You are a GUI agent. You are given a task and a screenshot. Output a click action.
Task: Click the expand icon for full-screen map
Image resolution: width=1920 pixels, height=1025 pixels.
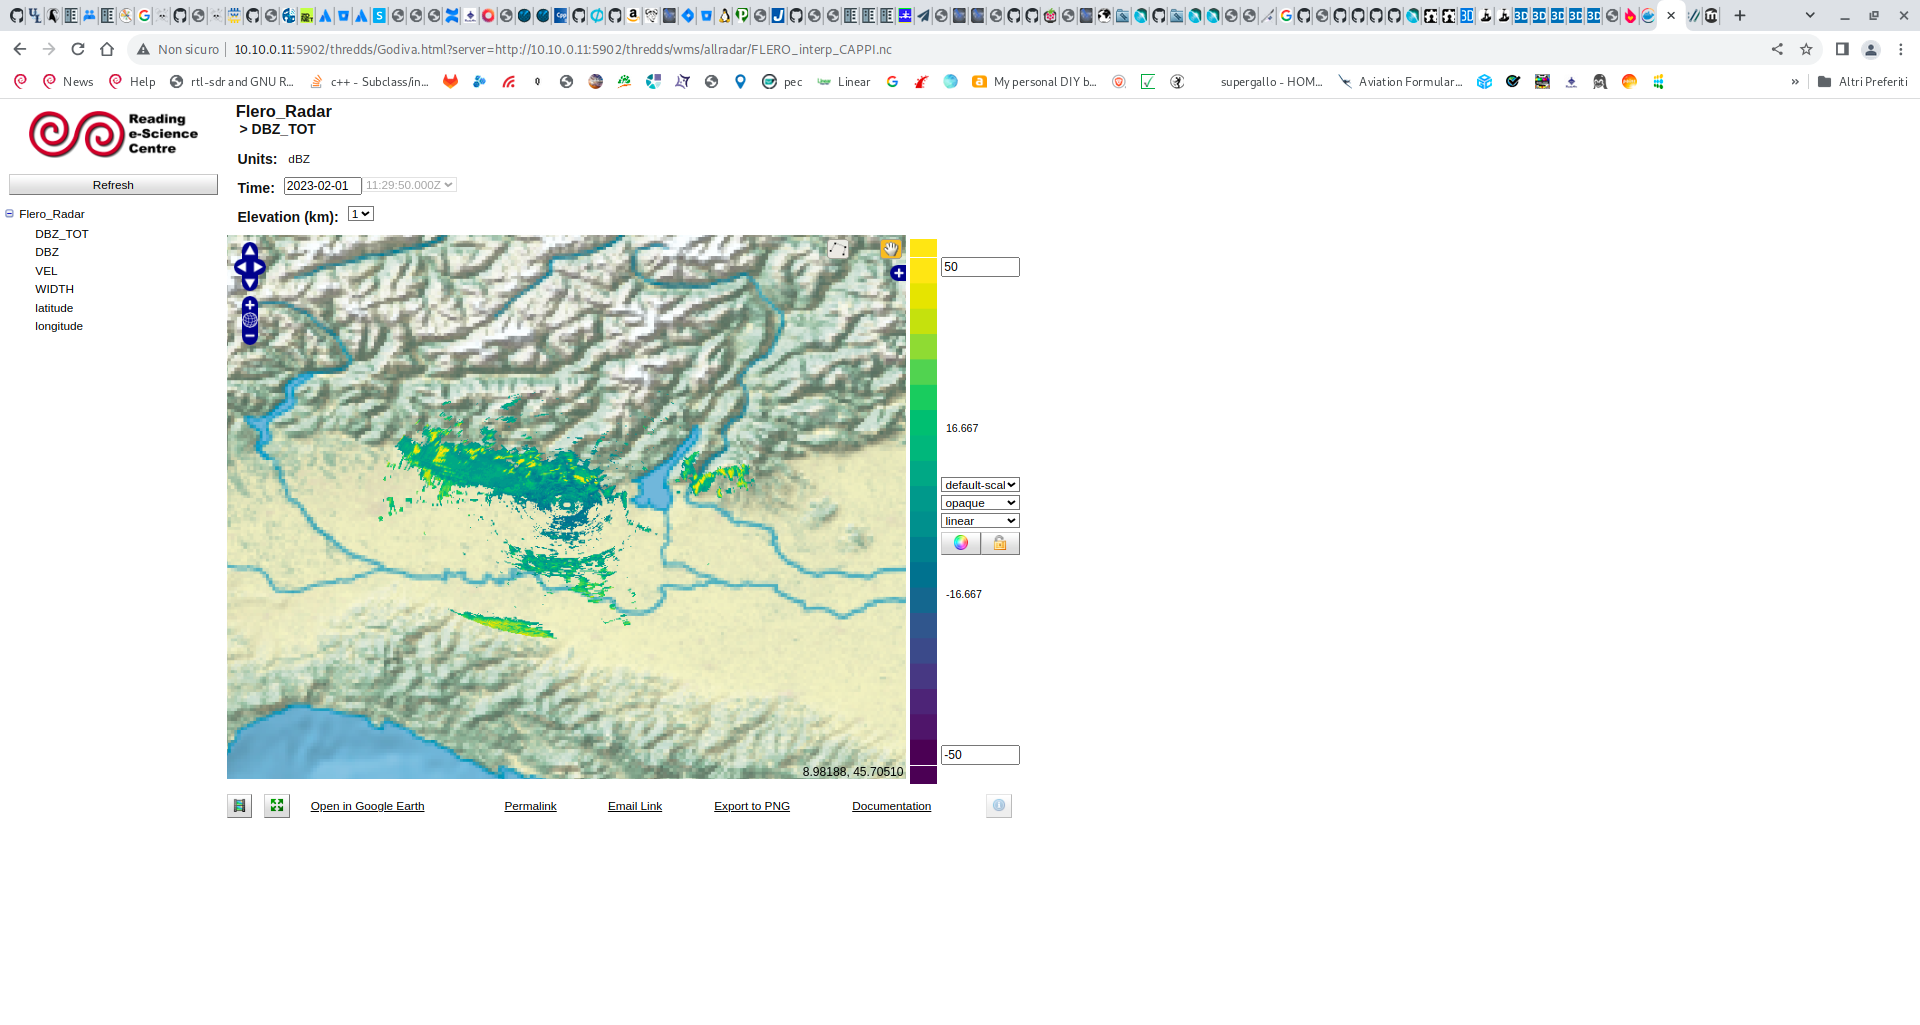[x=277, y=806]
